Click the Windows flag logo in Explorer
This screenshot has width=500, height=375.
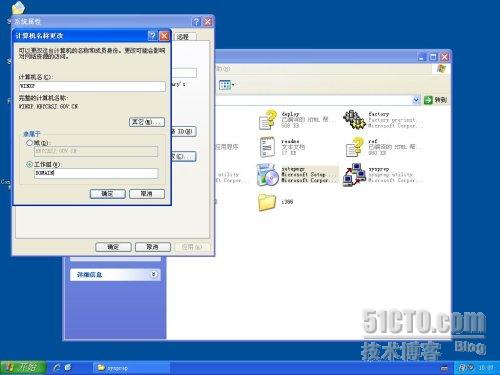[x=441, y=69]
